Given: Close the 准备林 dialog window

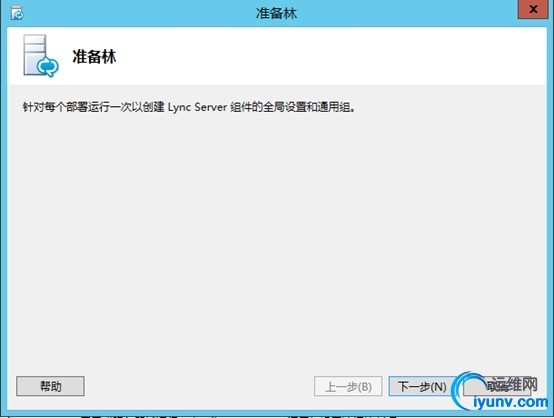Looking at the screenshot, I should (533, 9).
